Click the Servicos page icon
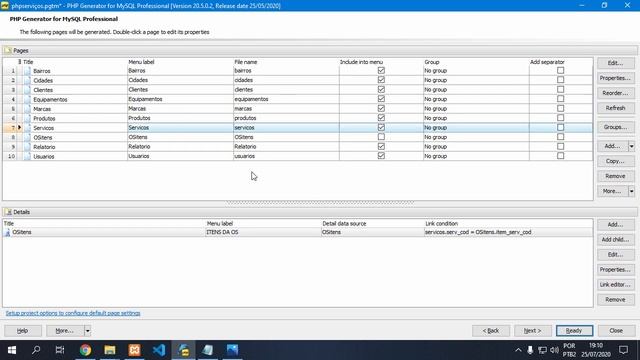 coord(27,128)
